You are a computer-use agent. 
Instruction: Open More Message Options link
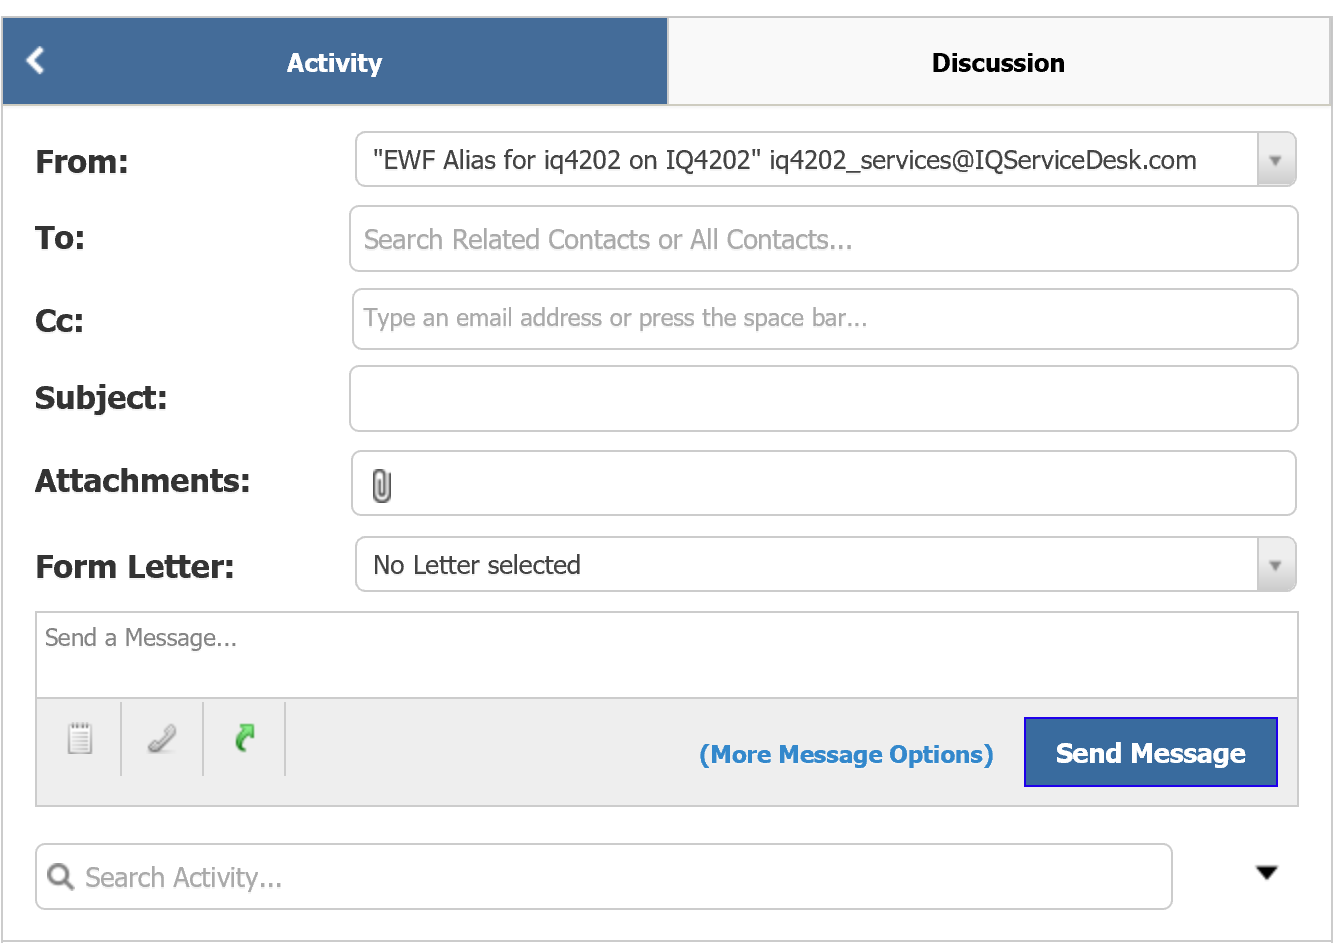846,754
